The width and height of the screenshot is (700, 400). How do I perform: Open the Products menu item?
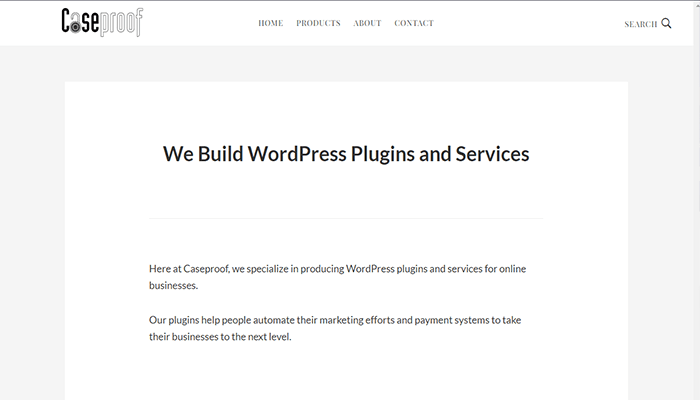(x=318, y=23)
